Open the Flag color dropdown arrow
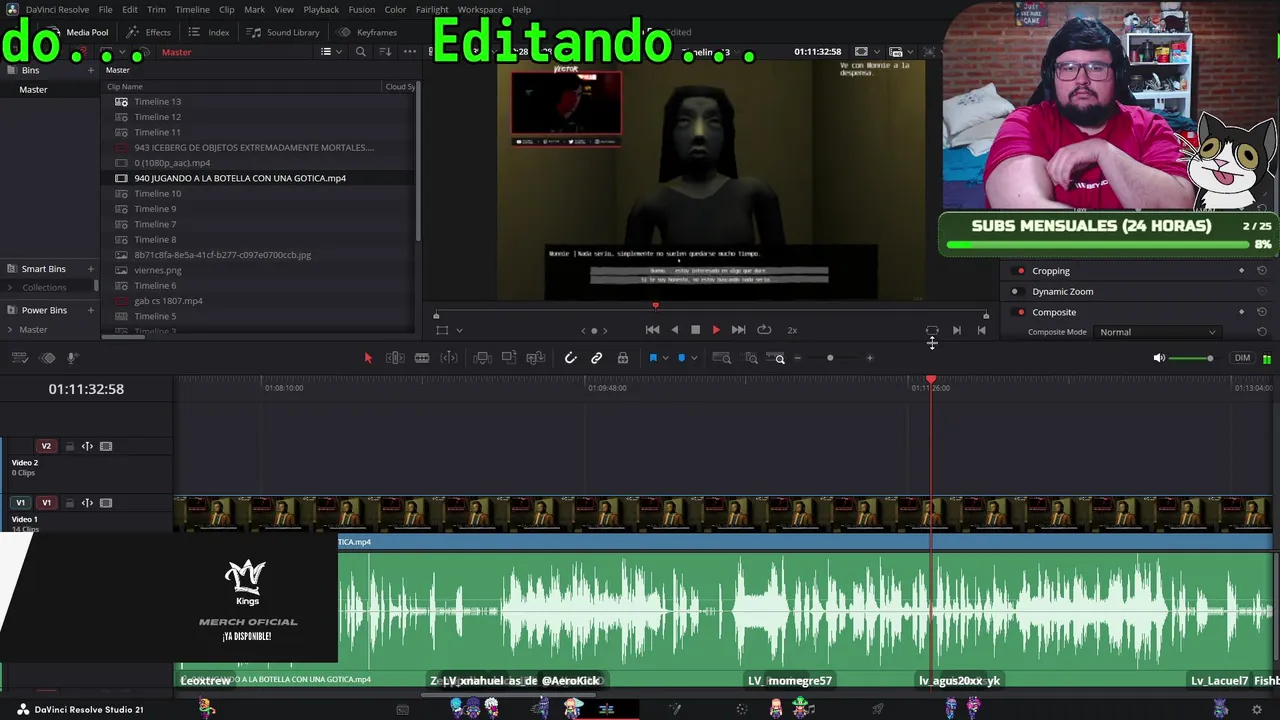This screenshot has height=720, width=1280. (665, 358)
